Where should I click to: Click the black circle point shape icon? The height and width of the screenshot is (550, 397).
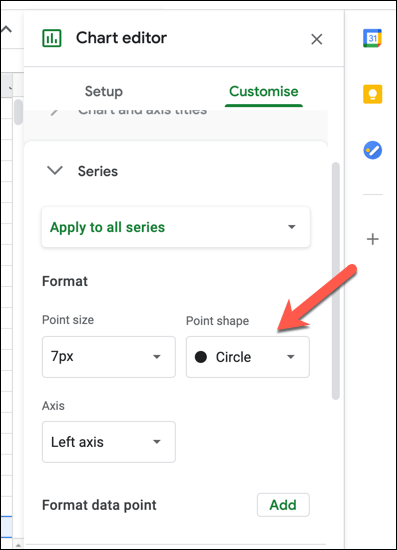click(x=201, y=357)
